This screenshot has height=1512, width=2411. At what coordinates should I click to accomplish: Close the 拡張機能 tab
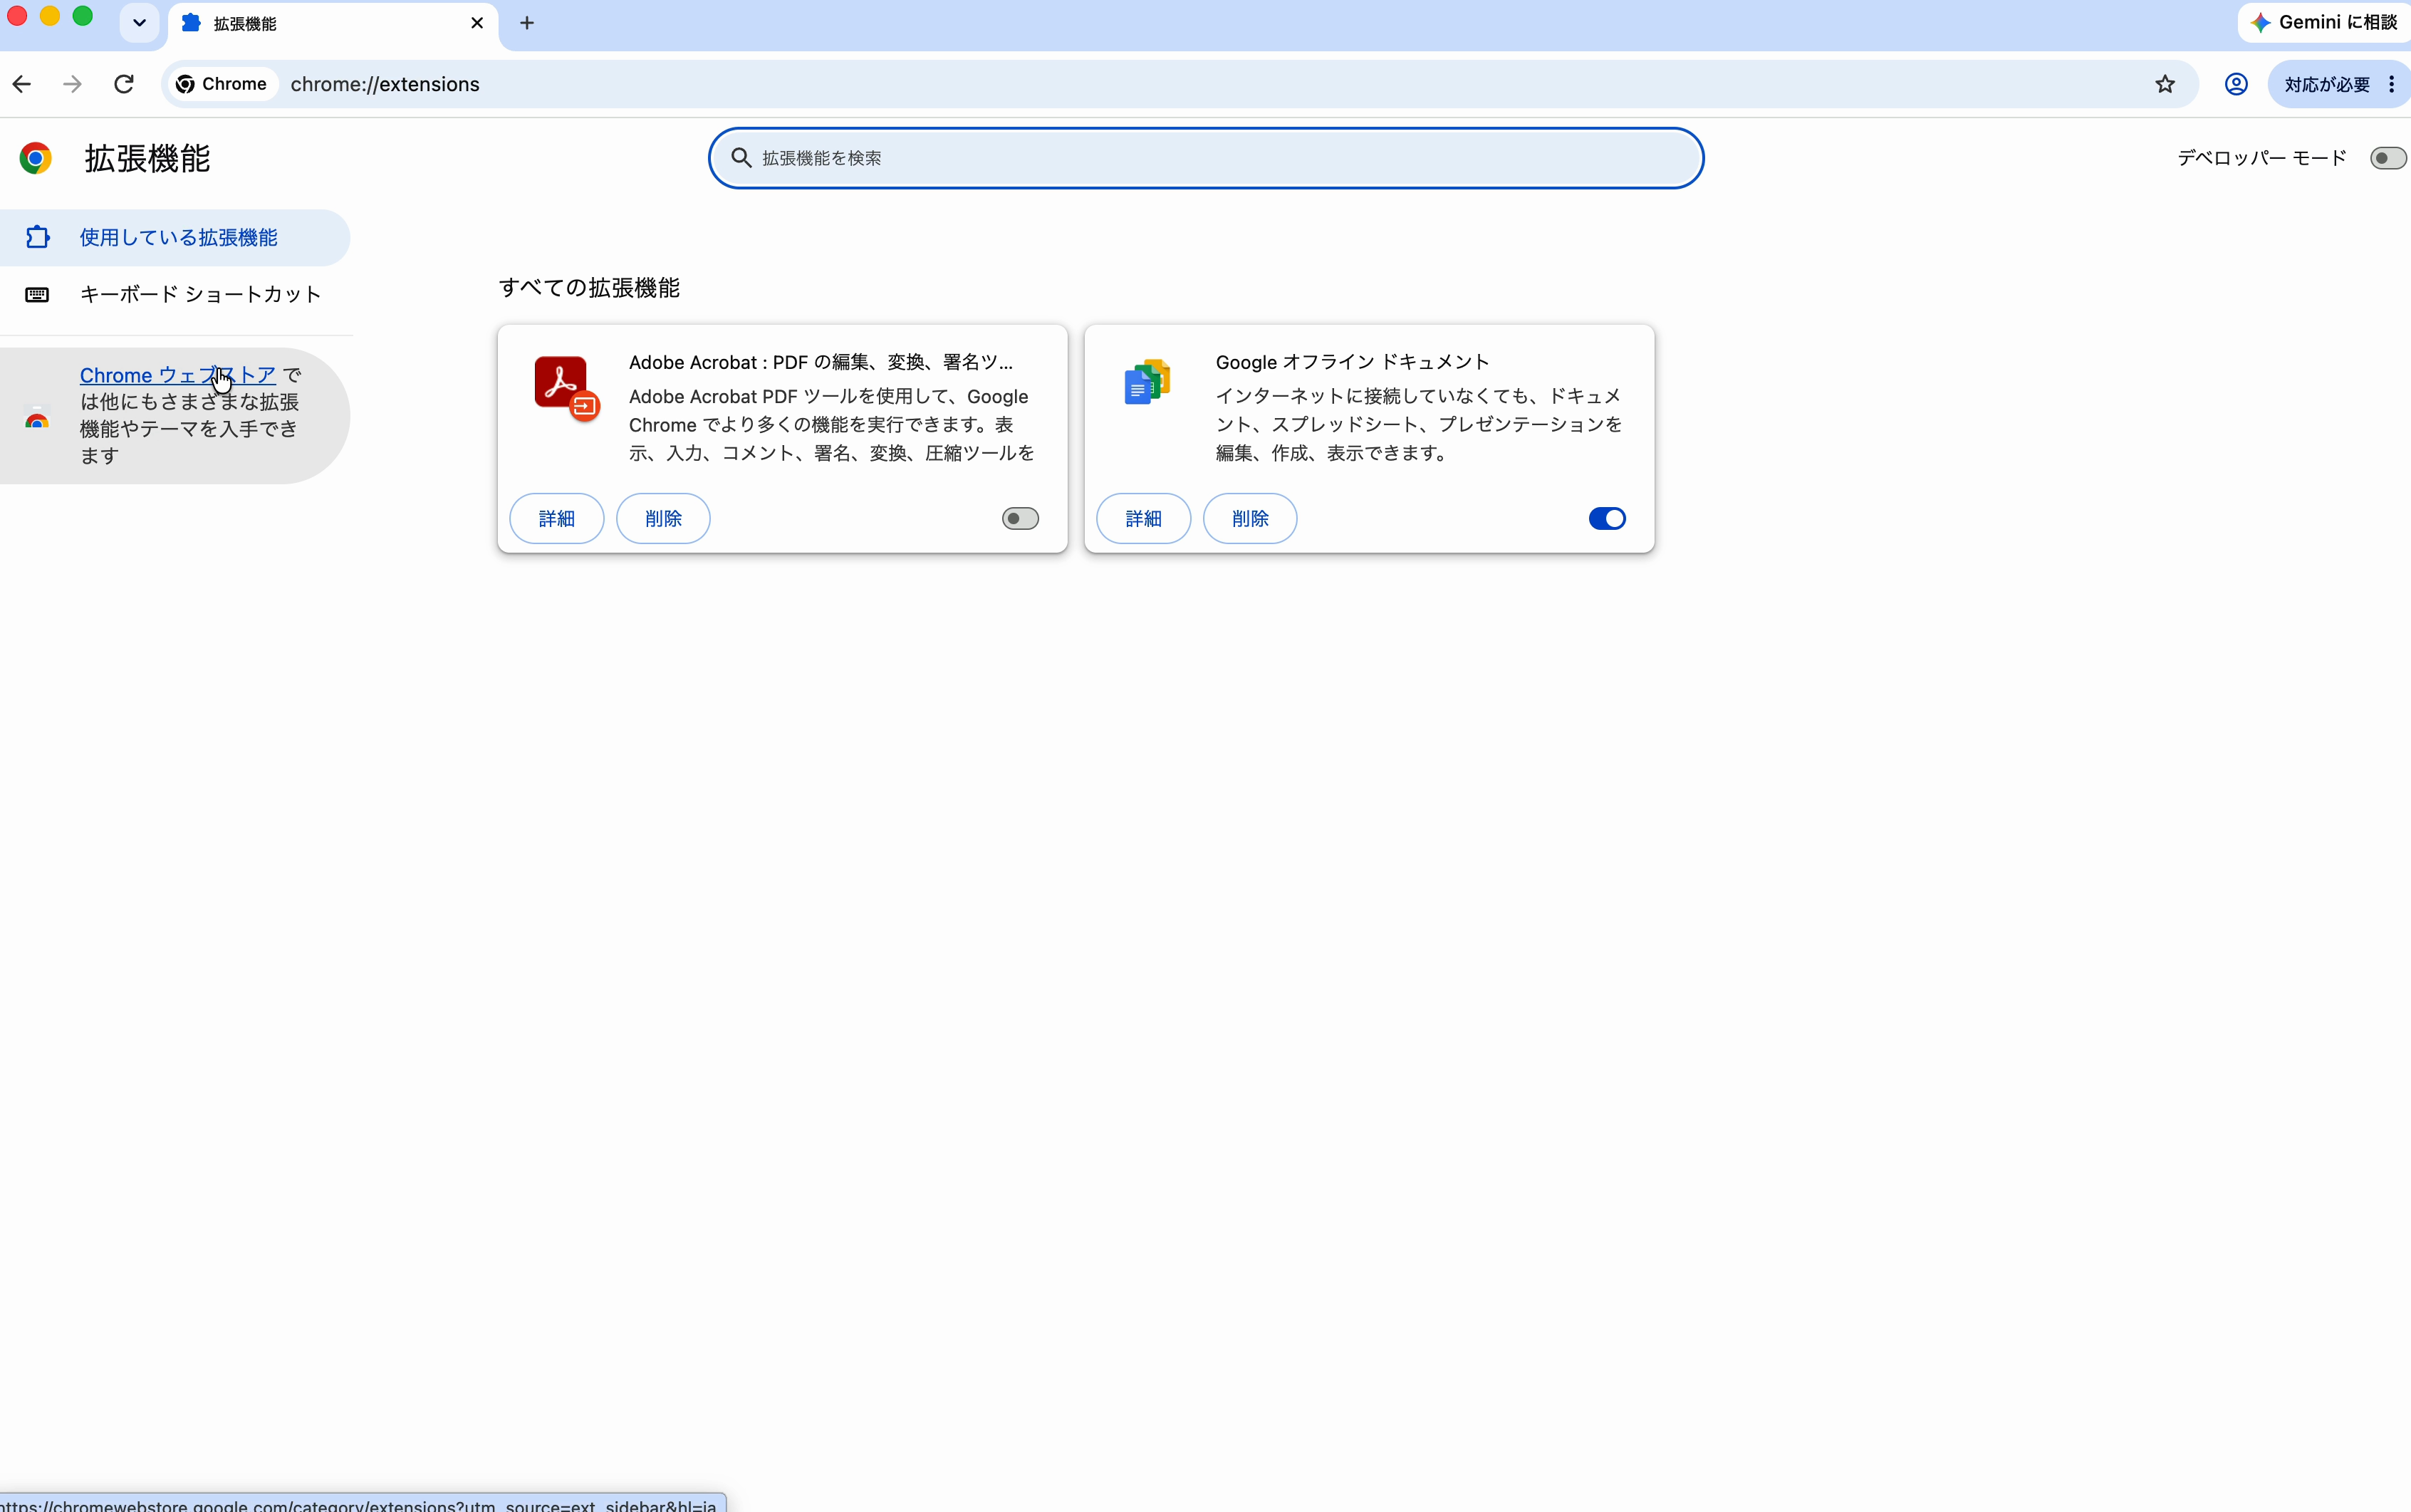point(477,23)
